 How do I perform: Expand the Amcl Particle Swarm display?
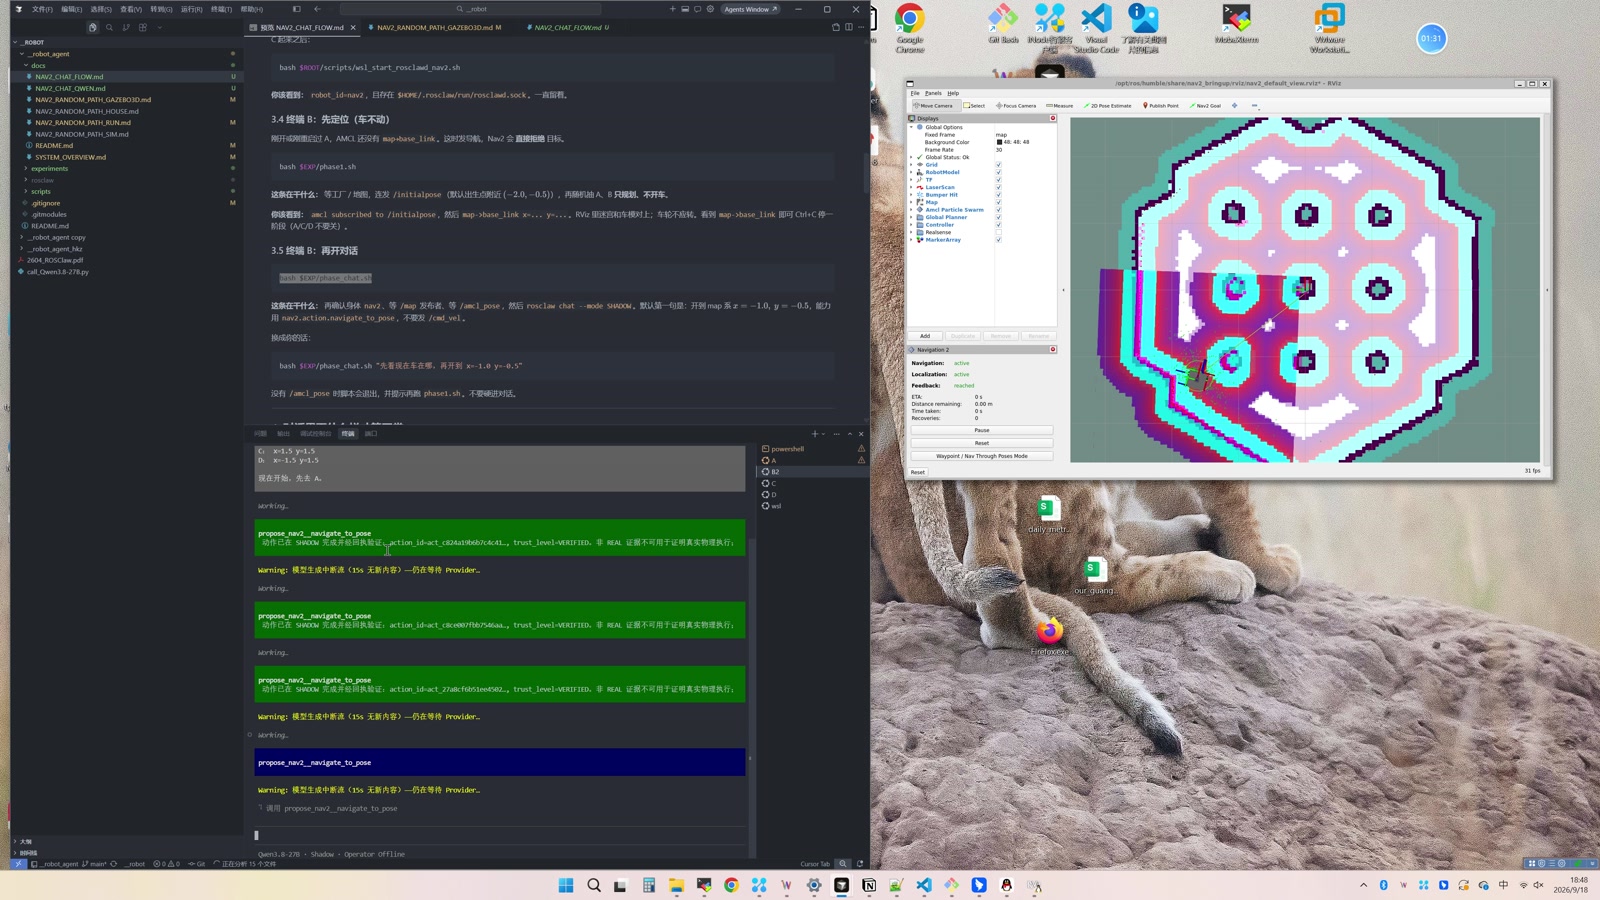tap(911, 210)
